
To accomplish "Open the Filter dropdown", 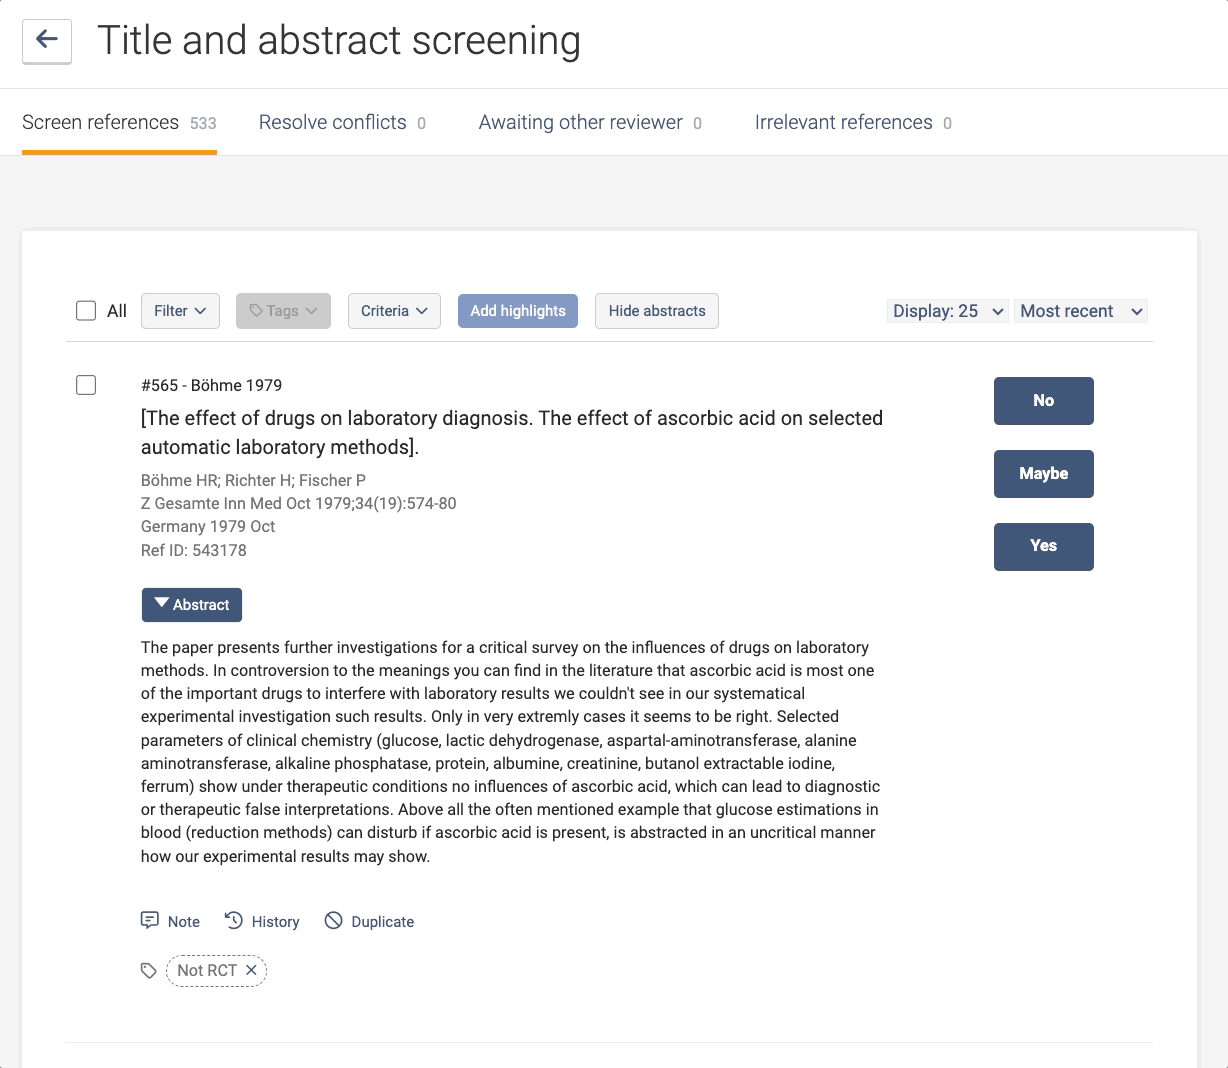I will (x=180, y=311).
